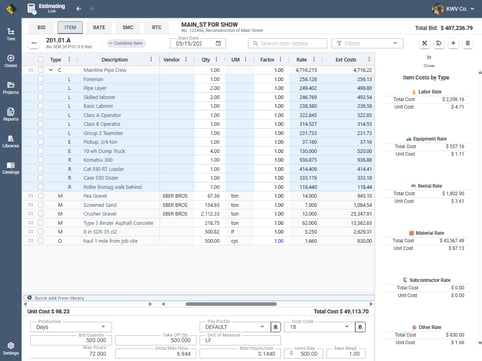Slide the horizontal table scrollbar thumb
Image resolution: width=482 pixels, height=361 pixels.
pyautogui.click(x=231, y=304)
